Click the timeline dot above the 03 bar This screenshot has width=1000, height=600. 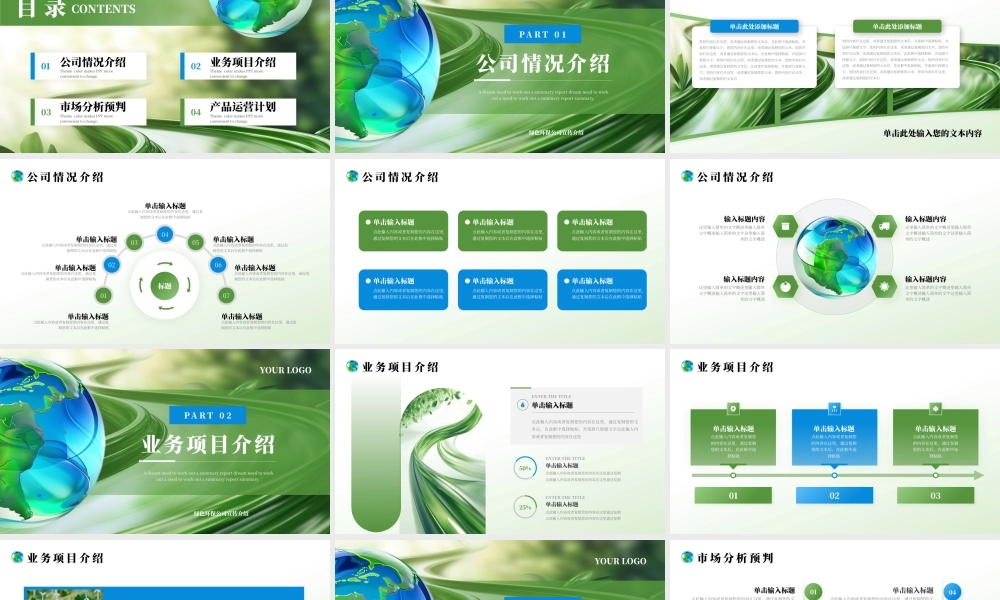(x=935, y=475)
